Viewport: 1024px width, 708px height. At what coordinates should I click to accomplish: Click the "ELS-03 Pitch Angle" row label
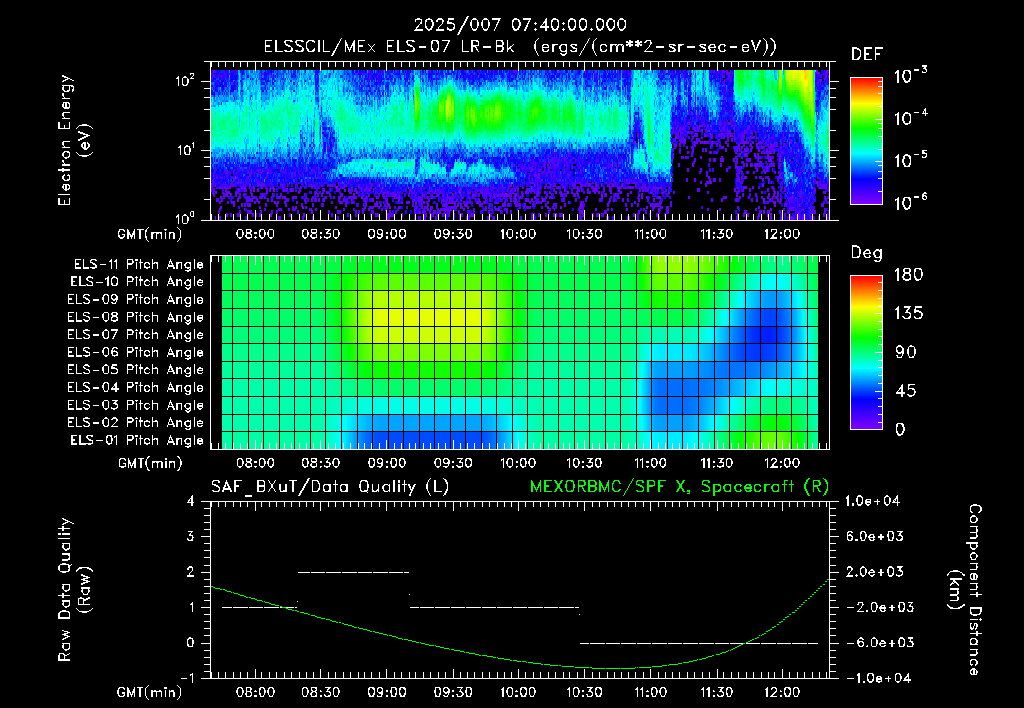(x=136, y=406)
